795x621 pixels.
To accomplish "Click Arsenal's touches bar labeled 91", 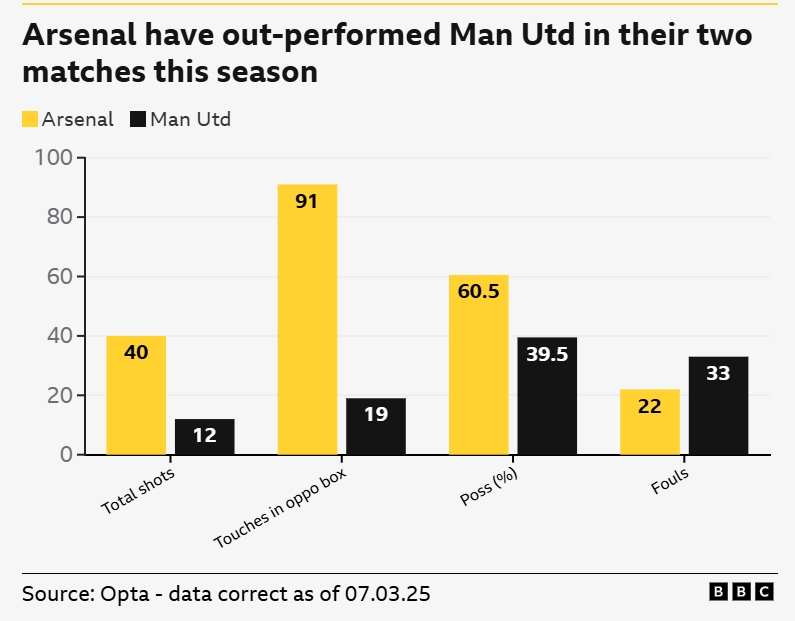I will [x=307, y=320].
